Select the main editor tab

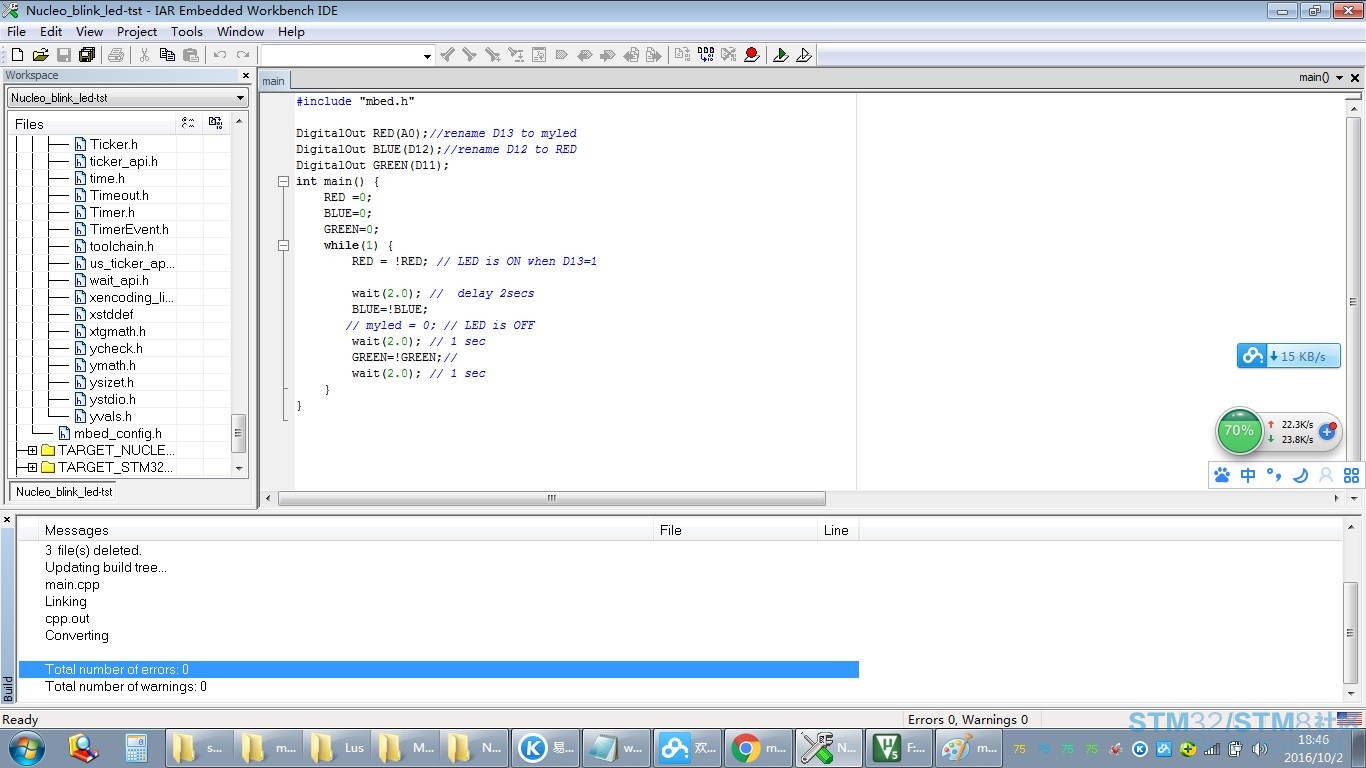[273, 81]
